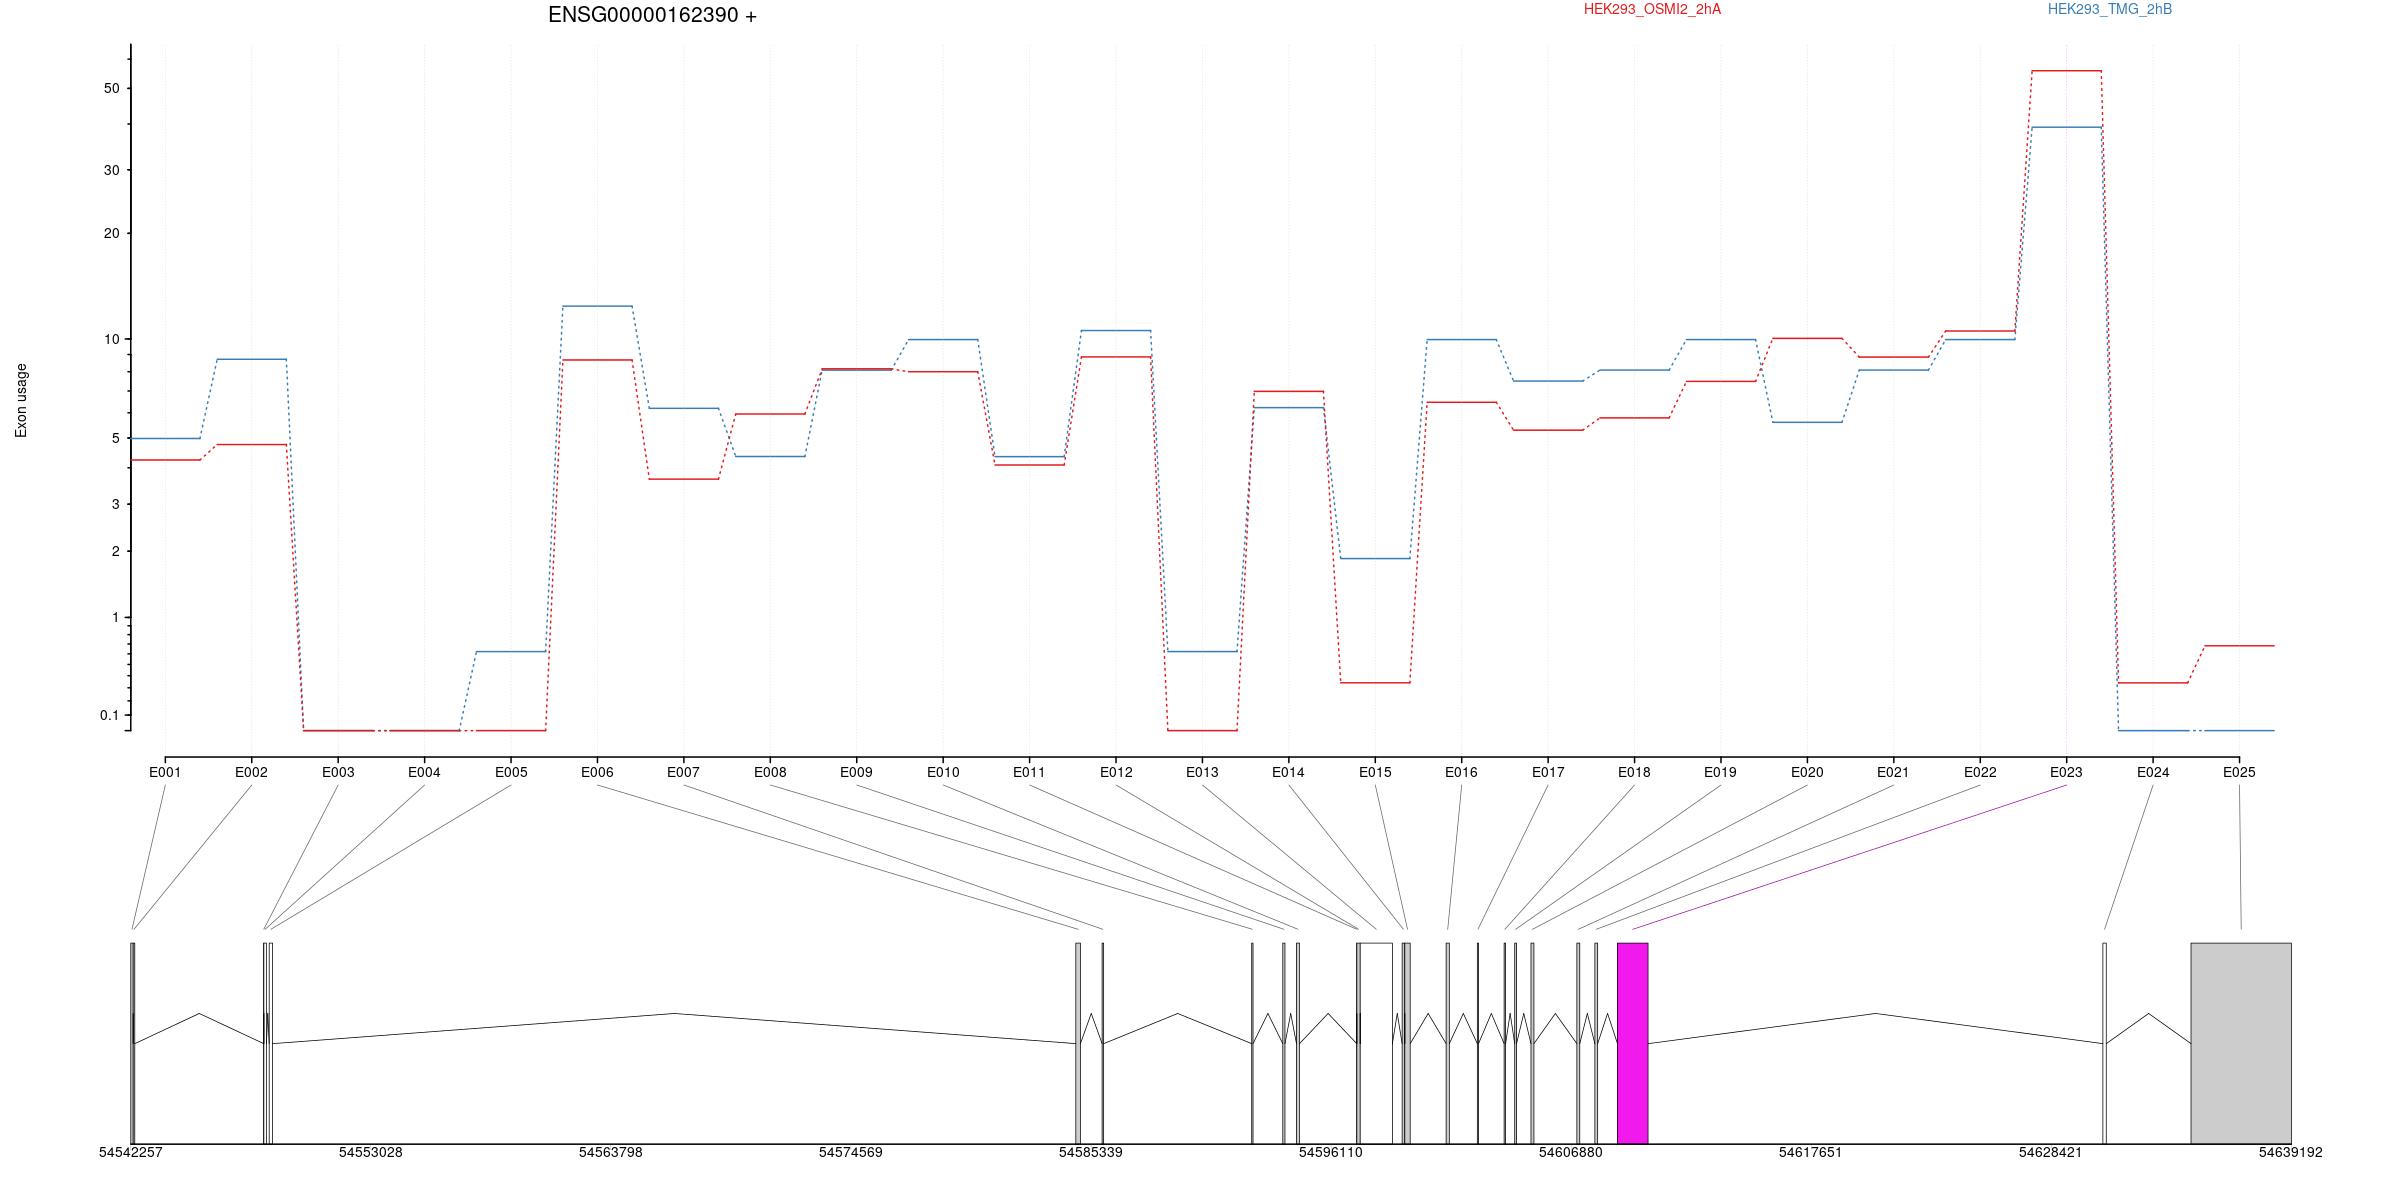Click genomic coordinate 54596110

[1330, 1152]
